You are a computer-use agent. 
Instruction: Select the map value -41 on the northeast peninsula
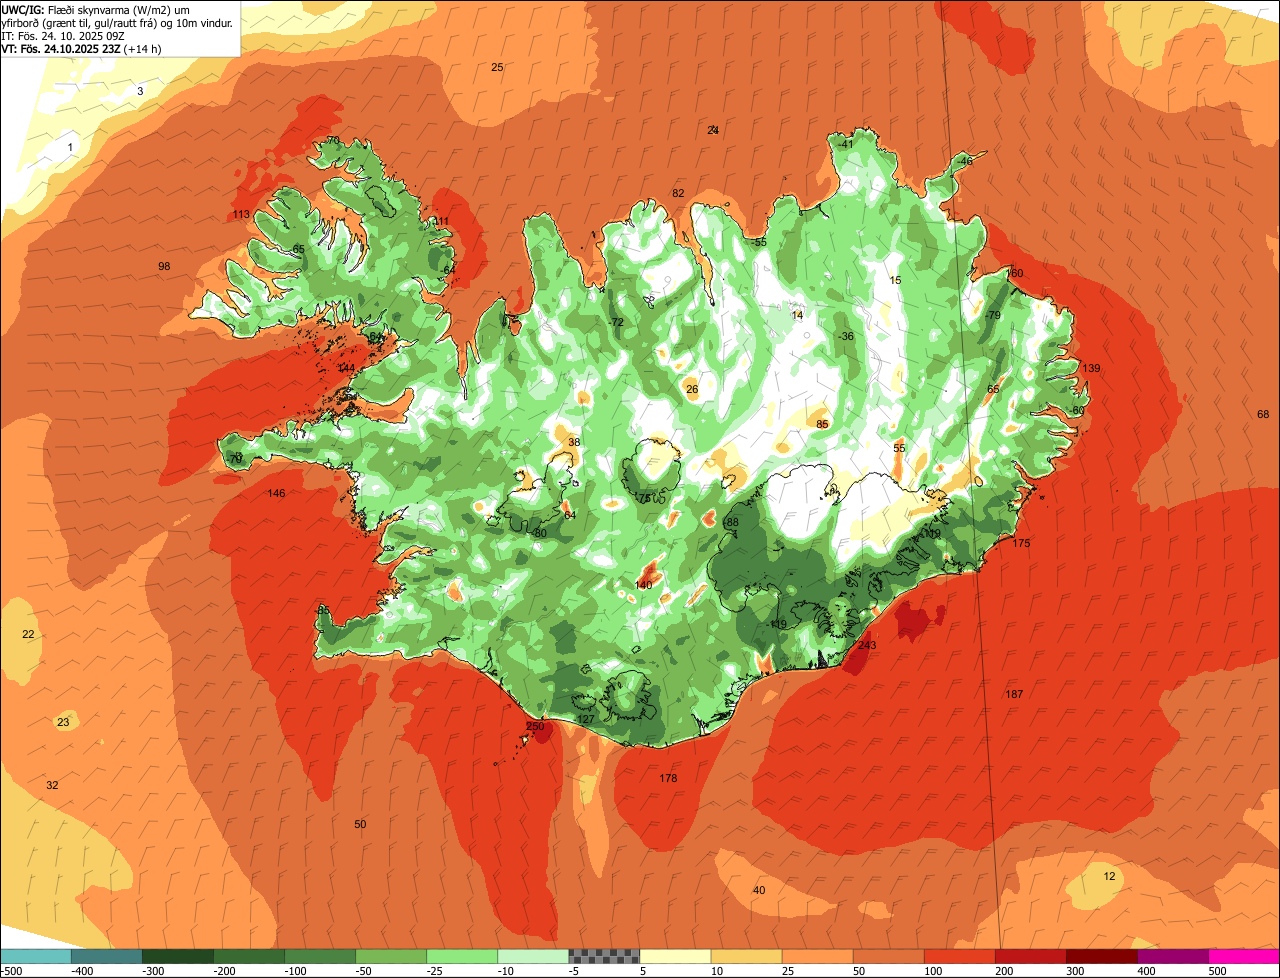(846, 144)
